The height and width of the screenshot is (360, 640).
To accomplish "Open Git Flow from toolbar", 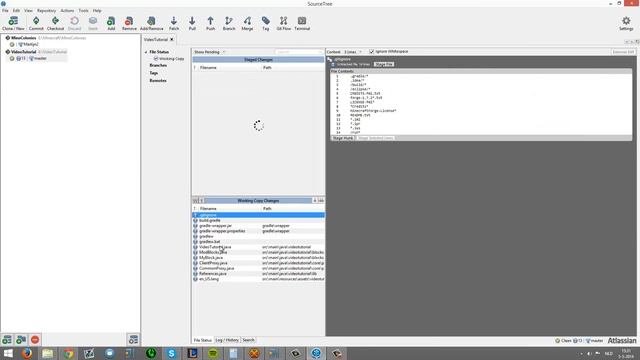I will coord(284,23).
